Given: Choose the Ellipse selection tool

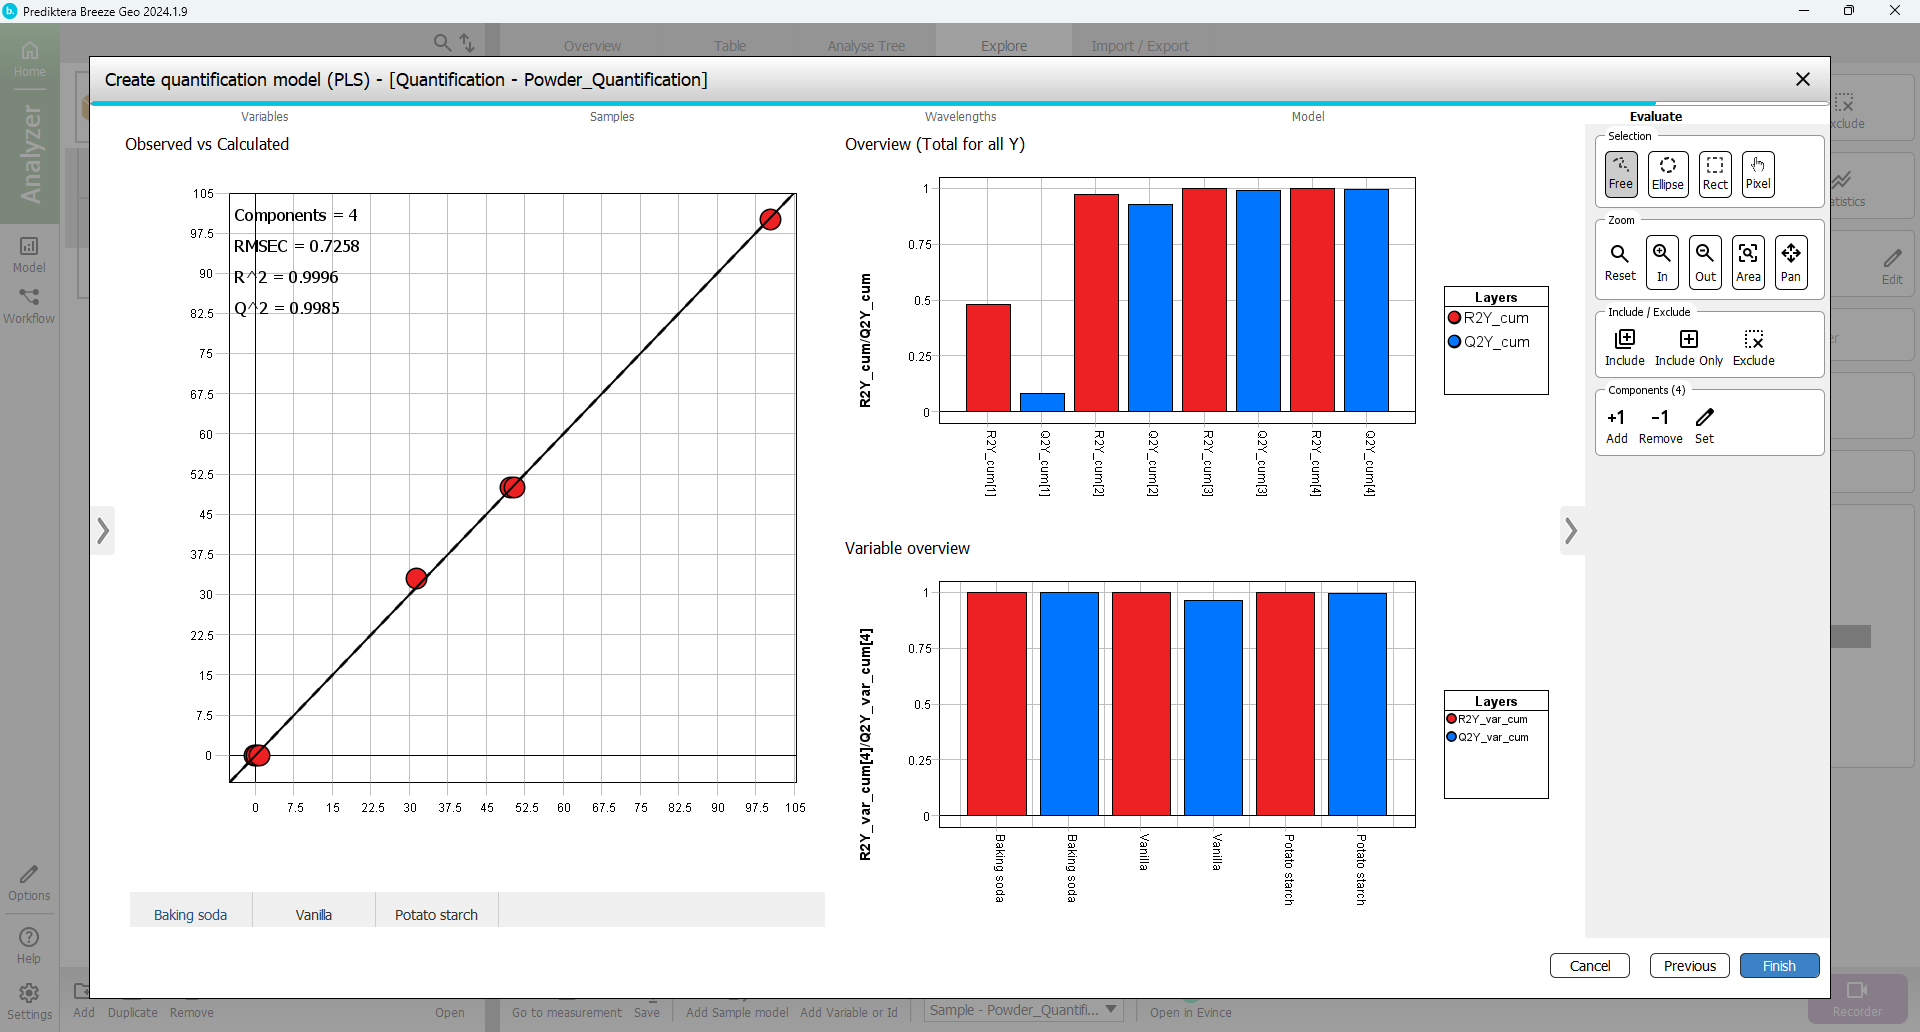Looking at the screenshot, I should 1667,174.
